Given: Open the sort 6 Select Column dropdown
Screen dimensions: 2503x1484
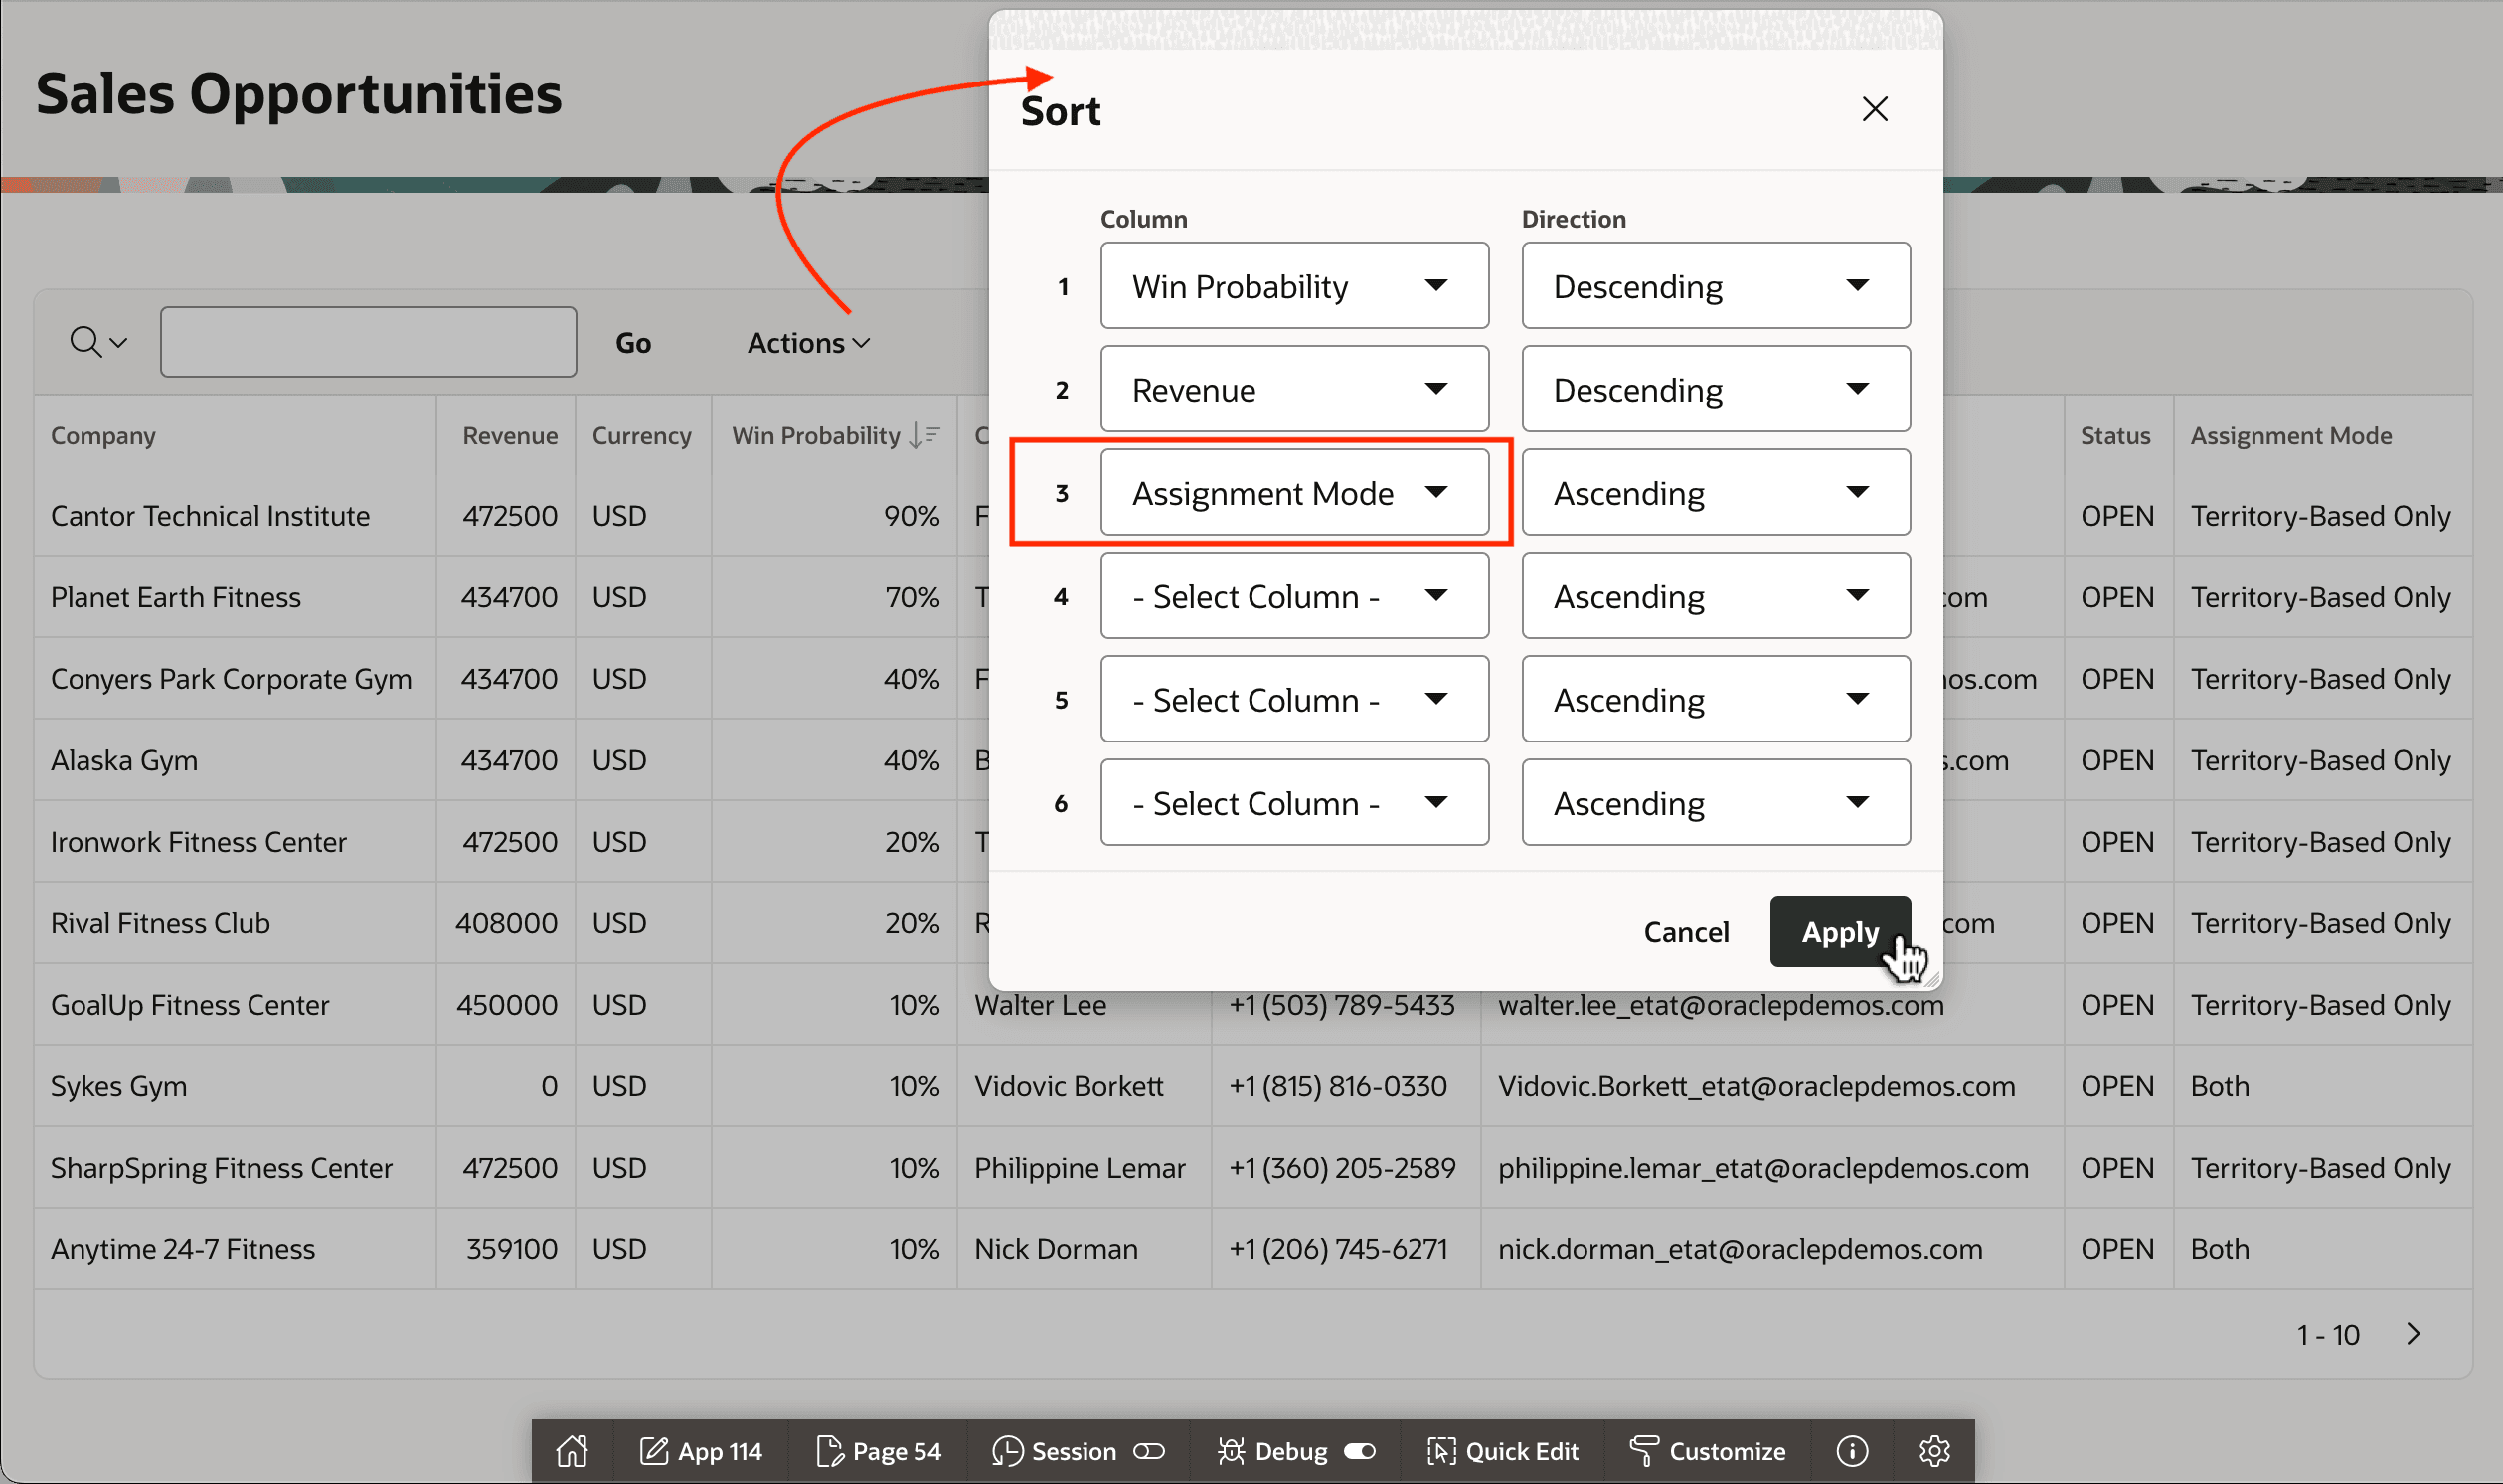Looking at the screenshot, I should (1294, 802).
